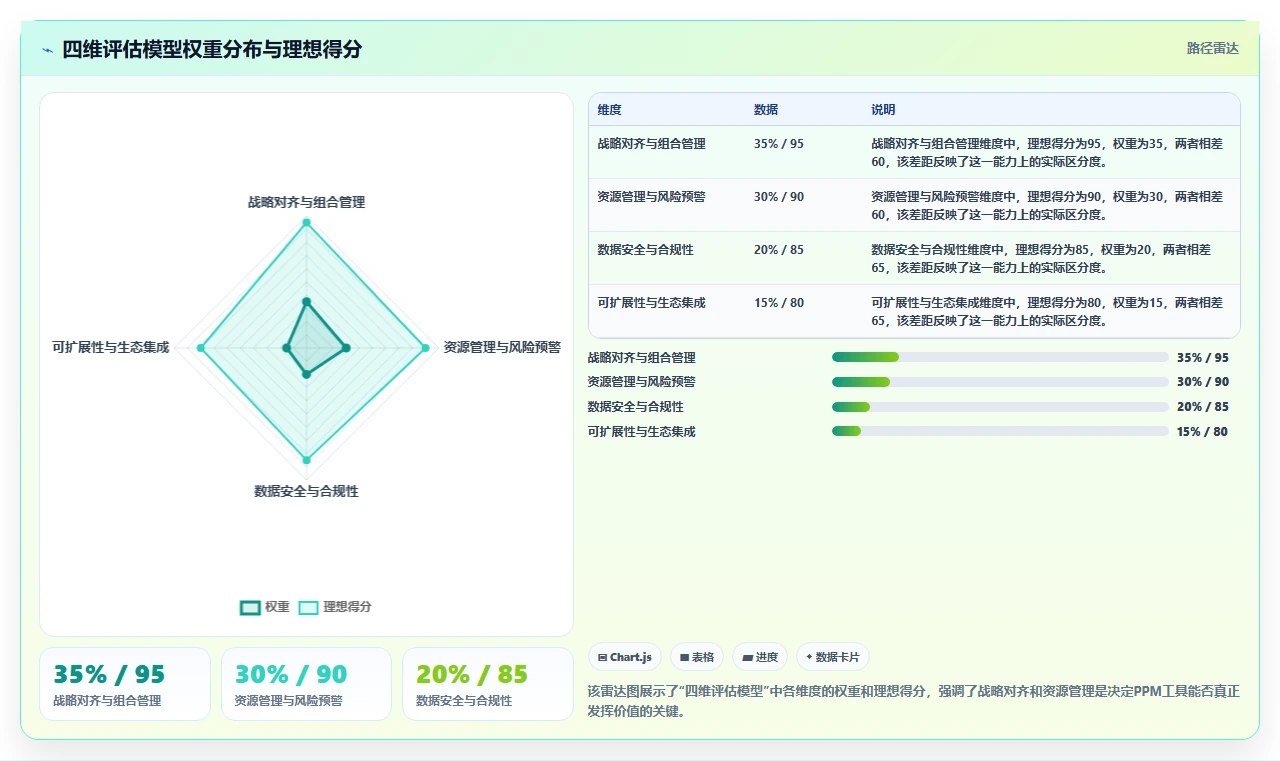Click table cell 15% / 80

[779, 303]
